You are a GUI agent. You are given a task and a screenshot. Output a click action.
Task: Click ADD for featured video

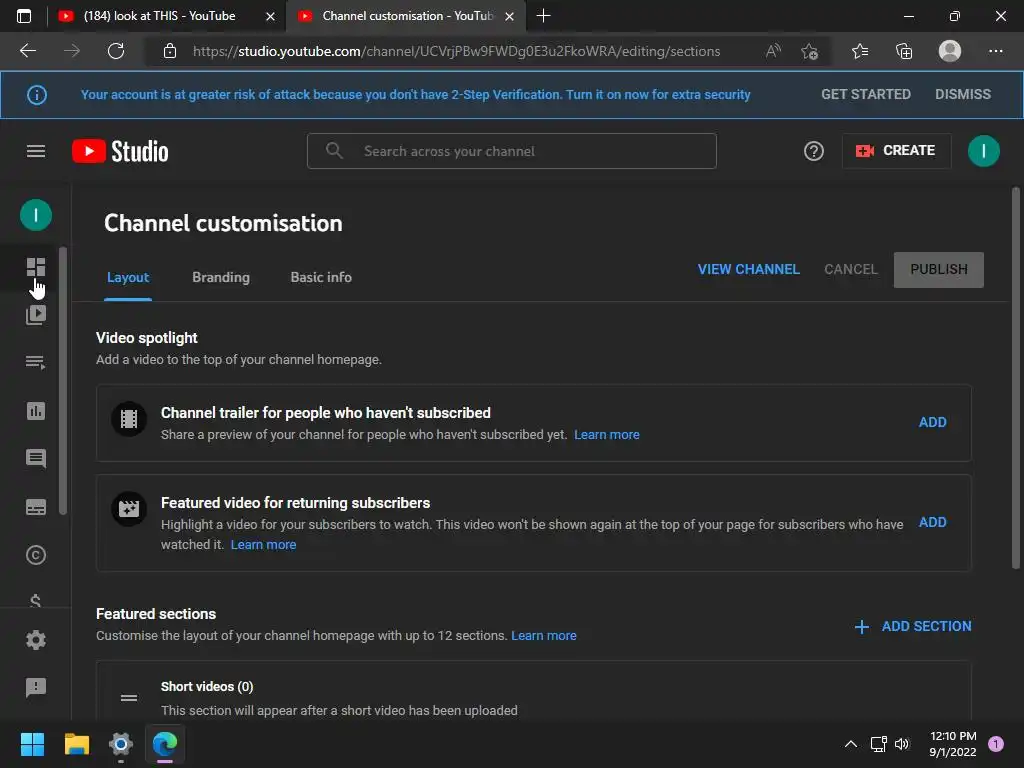(933, 522)
